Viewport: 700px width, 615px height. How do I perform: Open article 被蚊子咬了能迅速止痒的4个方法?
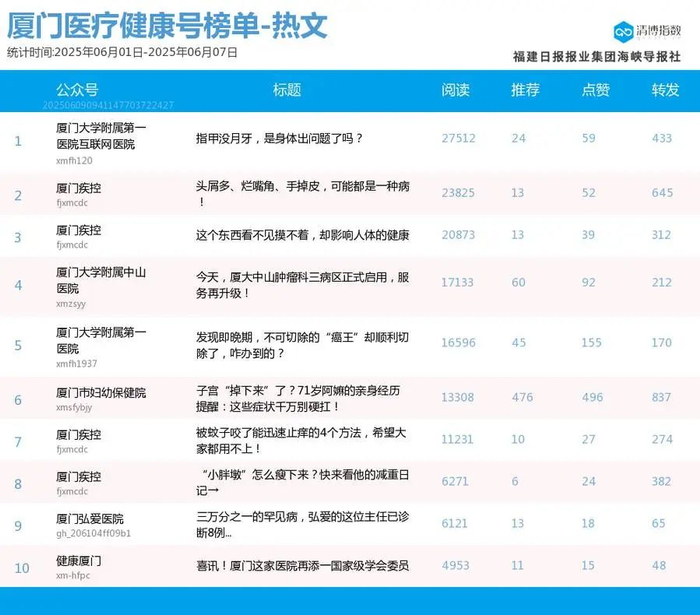tap(301, 440)
